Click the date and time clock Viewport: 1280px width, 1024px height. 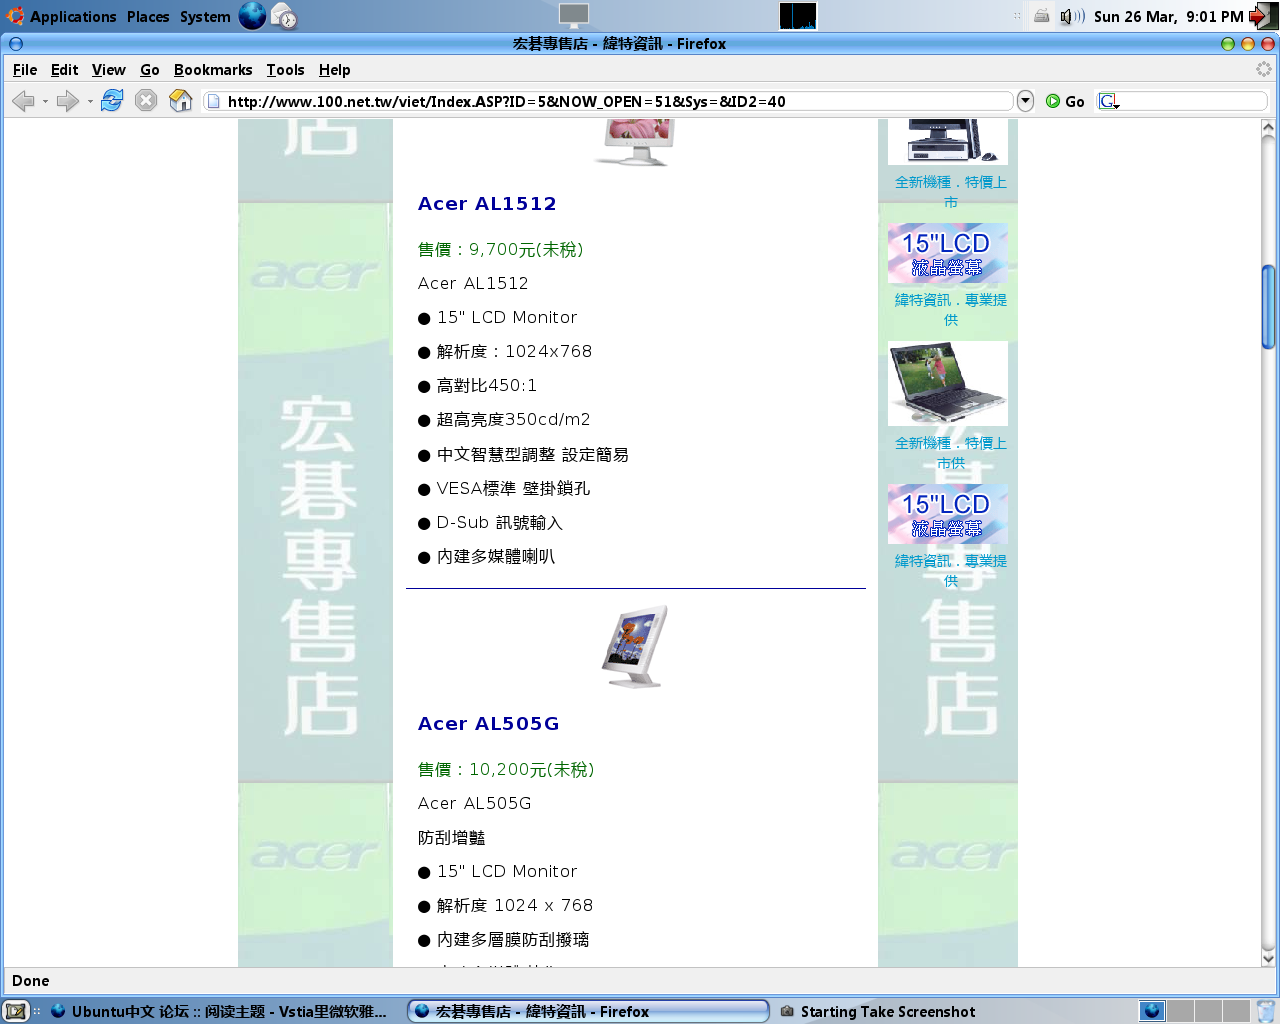pyautogui.click(x=1168, y=16)
